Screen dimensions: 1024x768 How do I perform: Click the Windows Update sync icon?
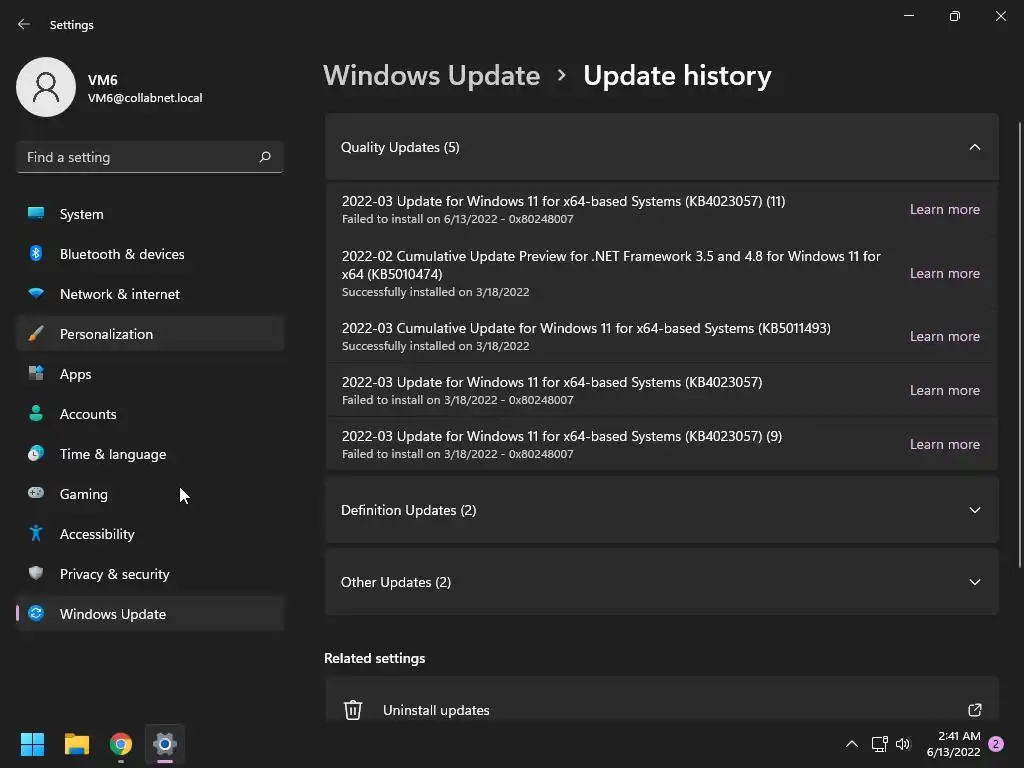(x=36, y=613)
